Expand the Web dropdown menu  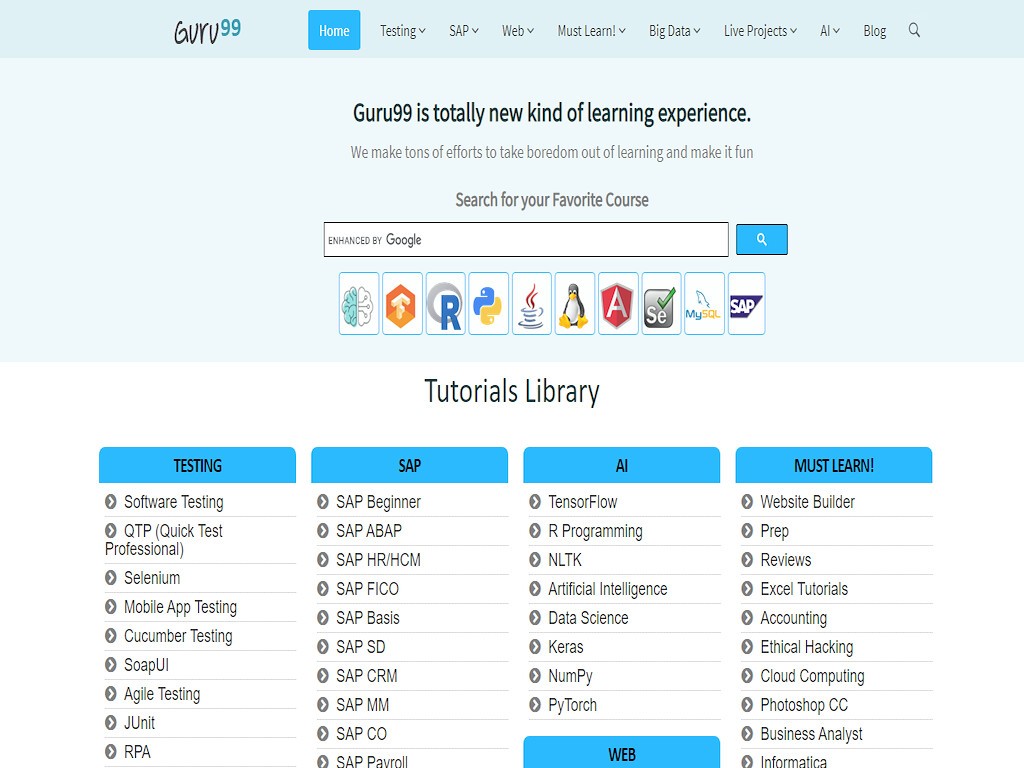pyautogui.click(x=518, y=31)
